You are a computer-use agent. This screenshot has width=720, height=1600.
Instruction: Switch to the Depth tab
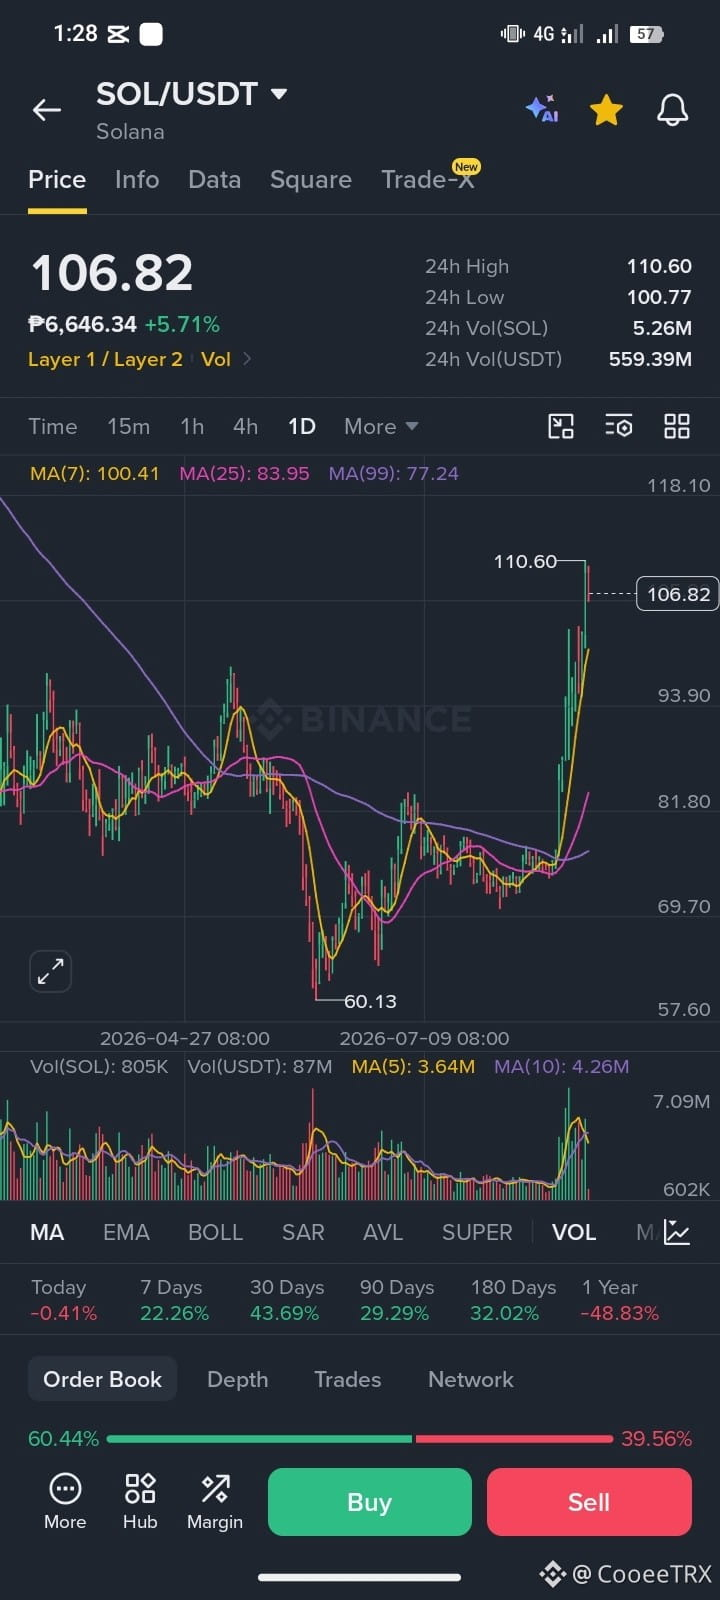click(237, 1379)
